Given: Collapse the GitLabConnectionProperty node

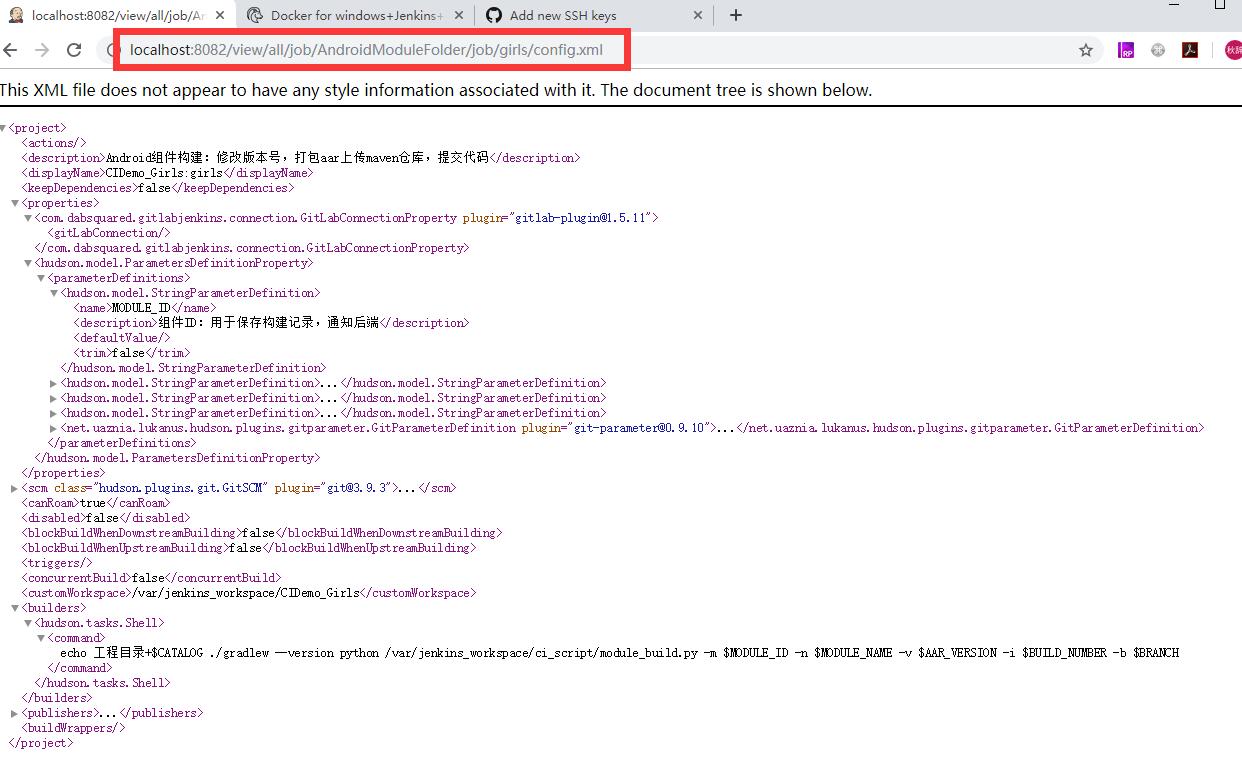Looking at the screenshot, I should coord(28,218).
